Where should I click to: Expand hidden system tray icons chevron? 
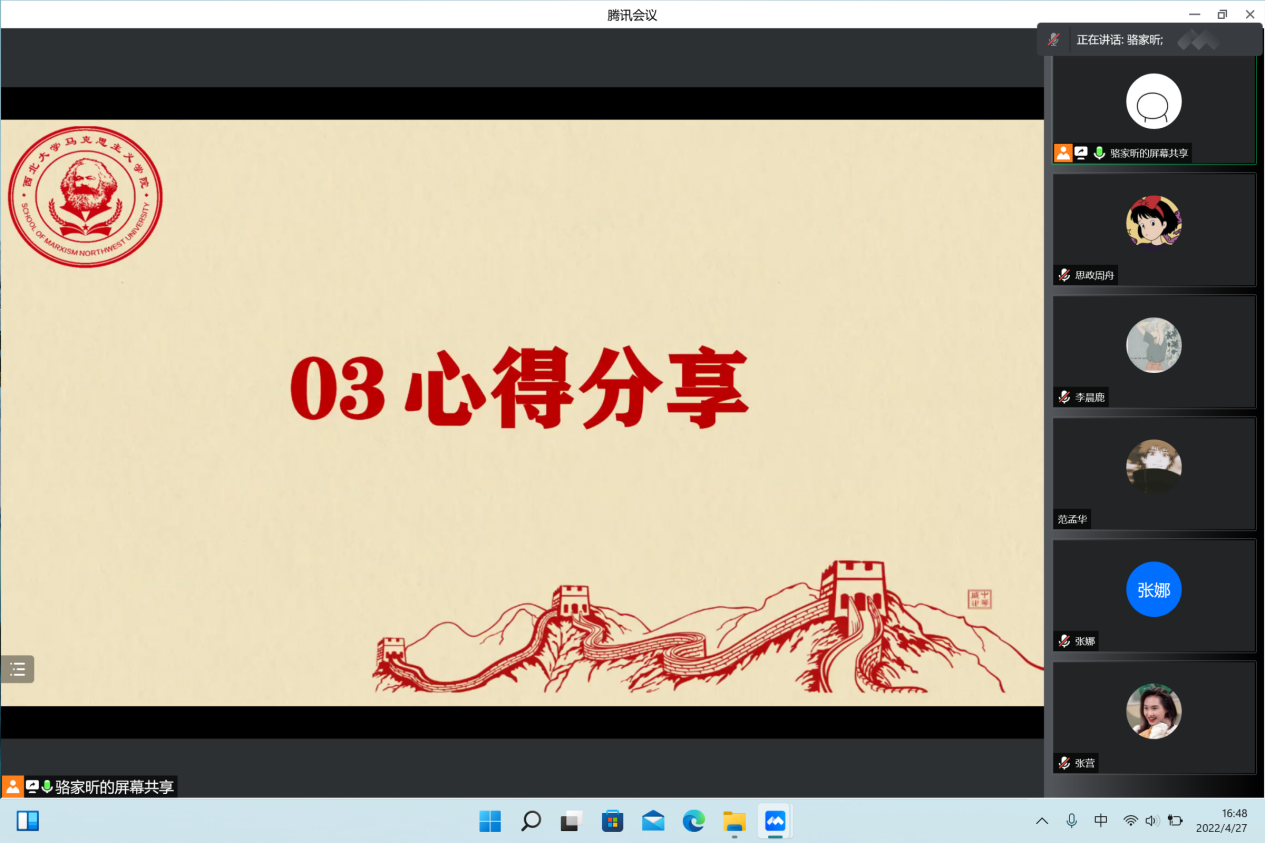(1042, 821)
